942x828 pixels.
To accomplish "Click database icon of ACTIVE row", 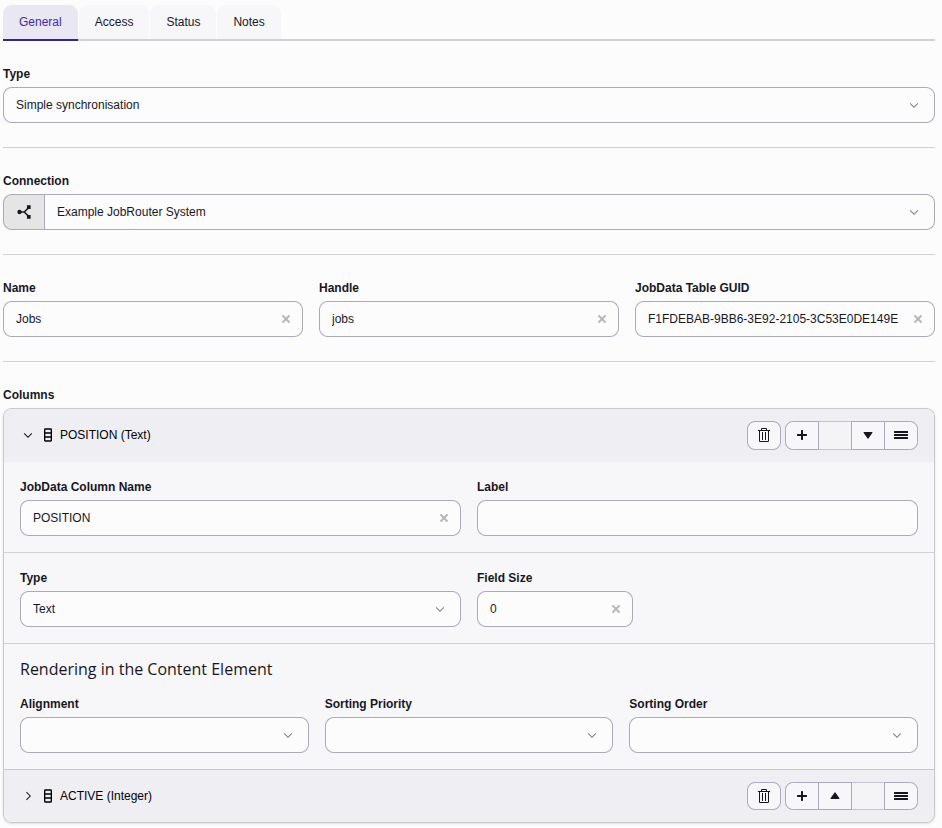I will pyautogui.click(x=48, y=796).
